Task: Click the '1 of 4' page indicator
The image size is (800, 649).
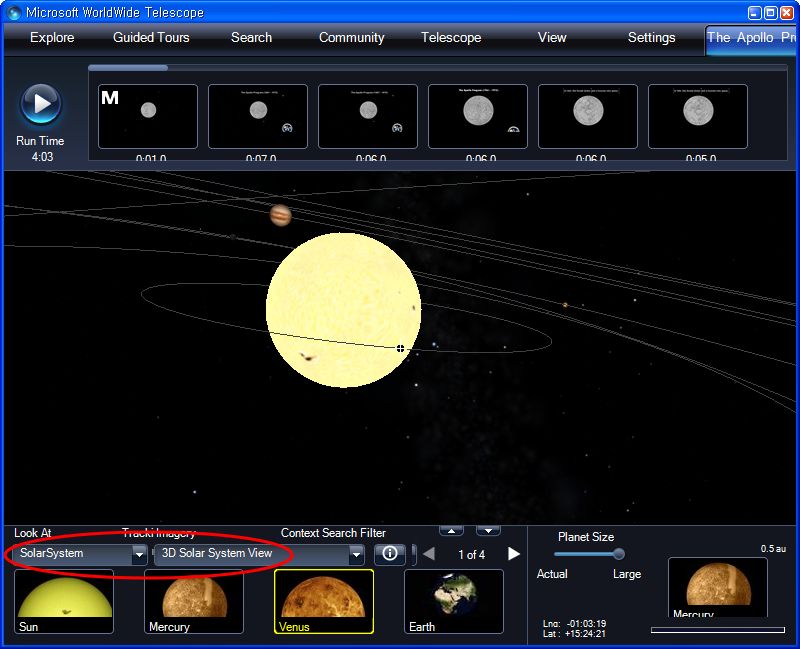Action: 471,555
